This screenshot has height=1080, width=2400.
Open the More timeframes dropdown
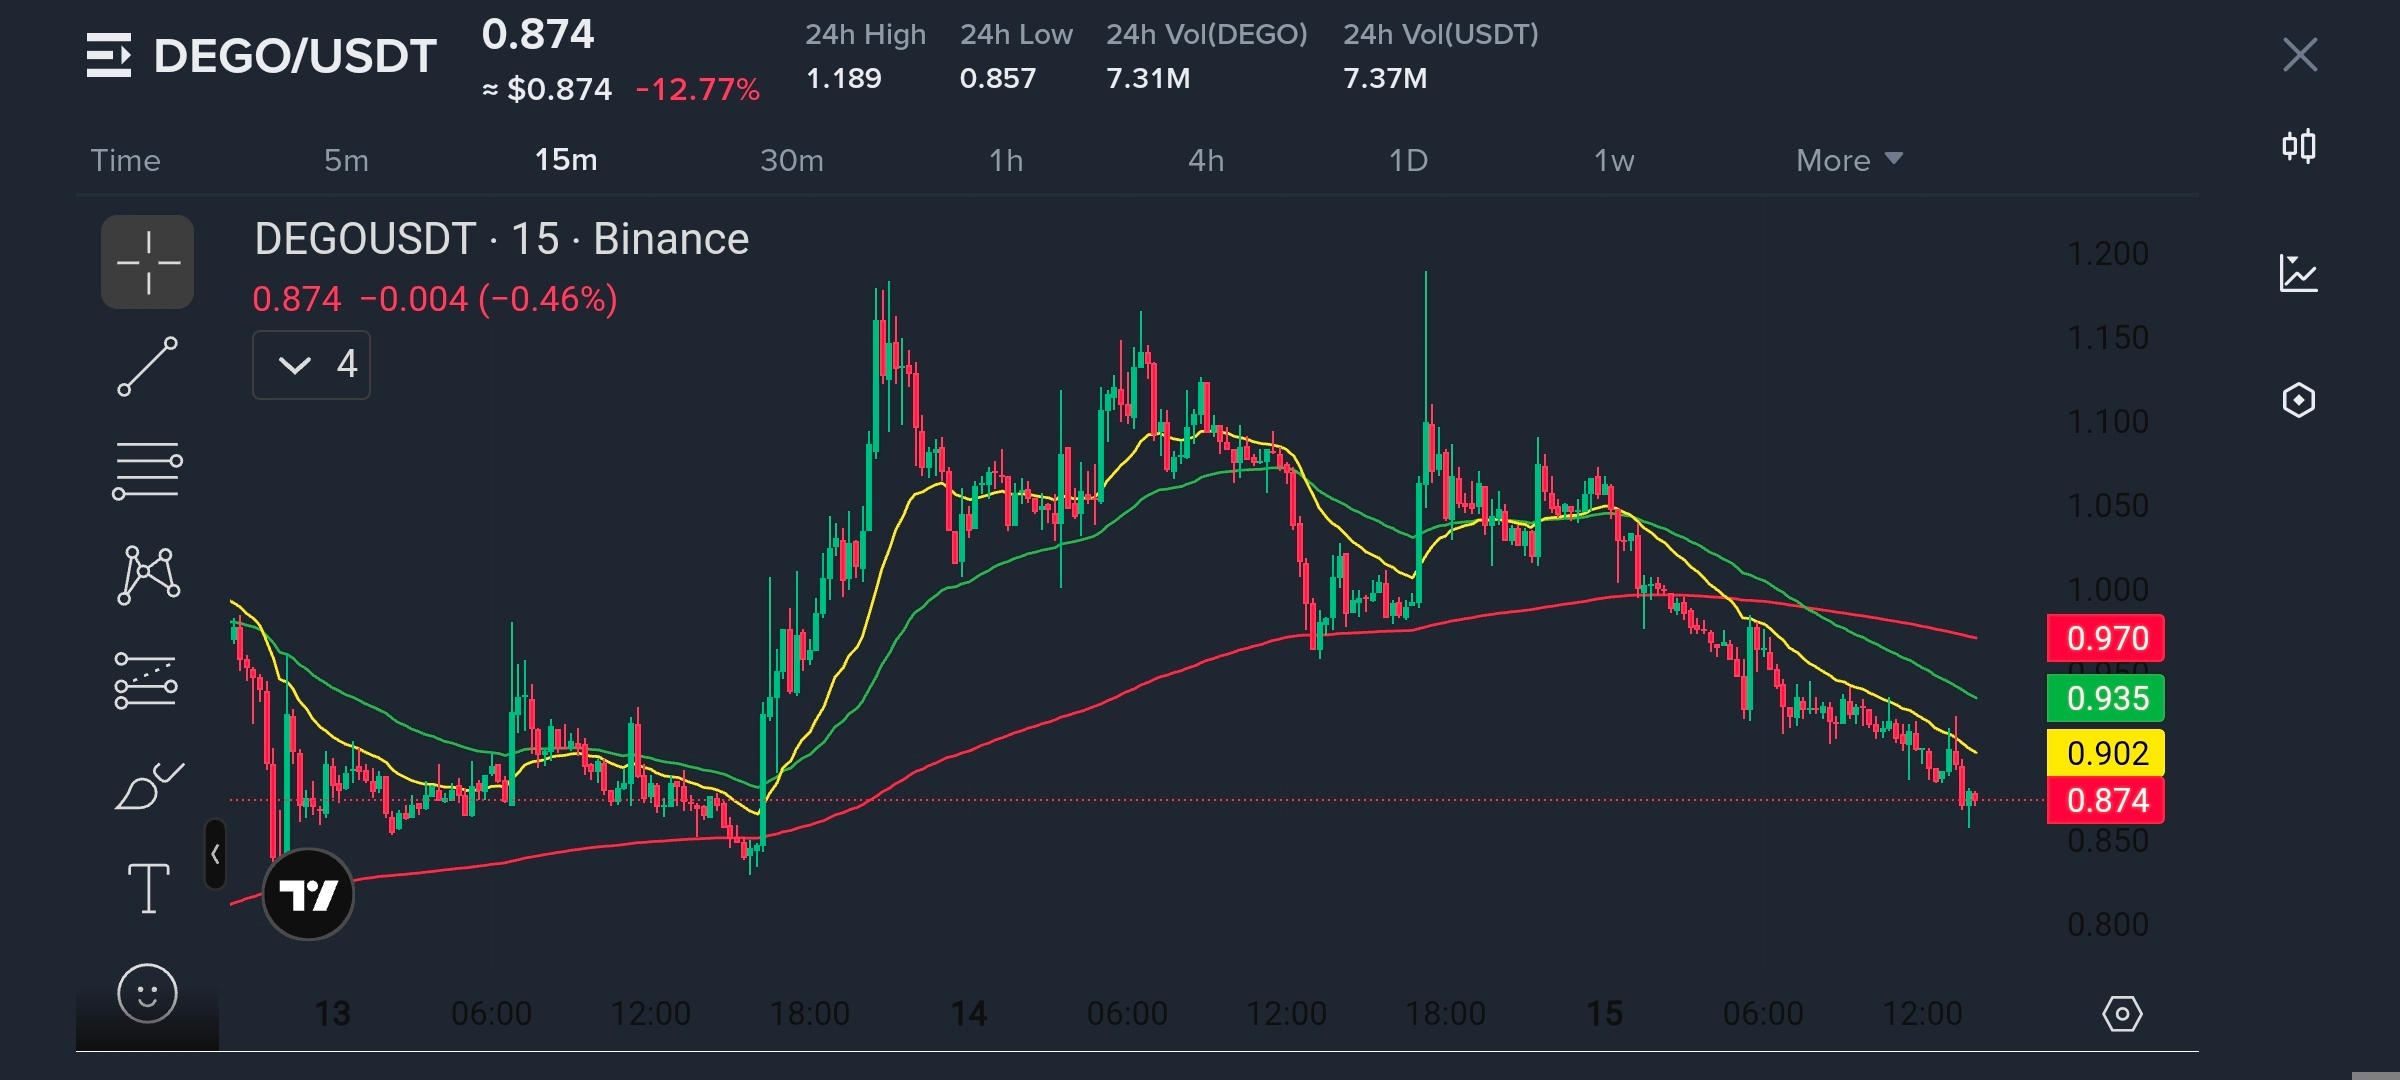click(1848, 160)
